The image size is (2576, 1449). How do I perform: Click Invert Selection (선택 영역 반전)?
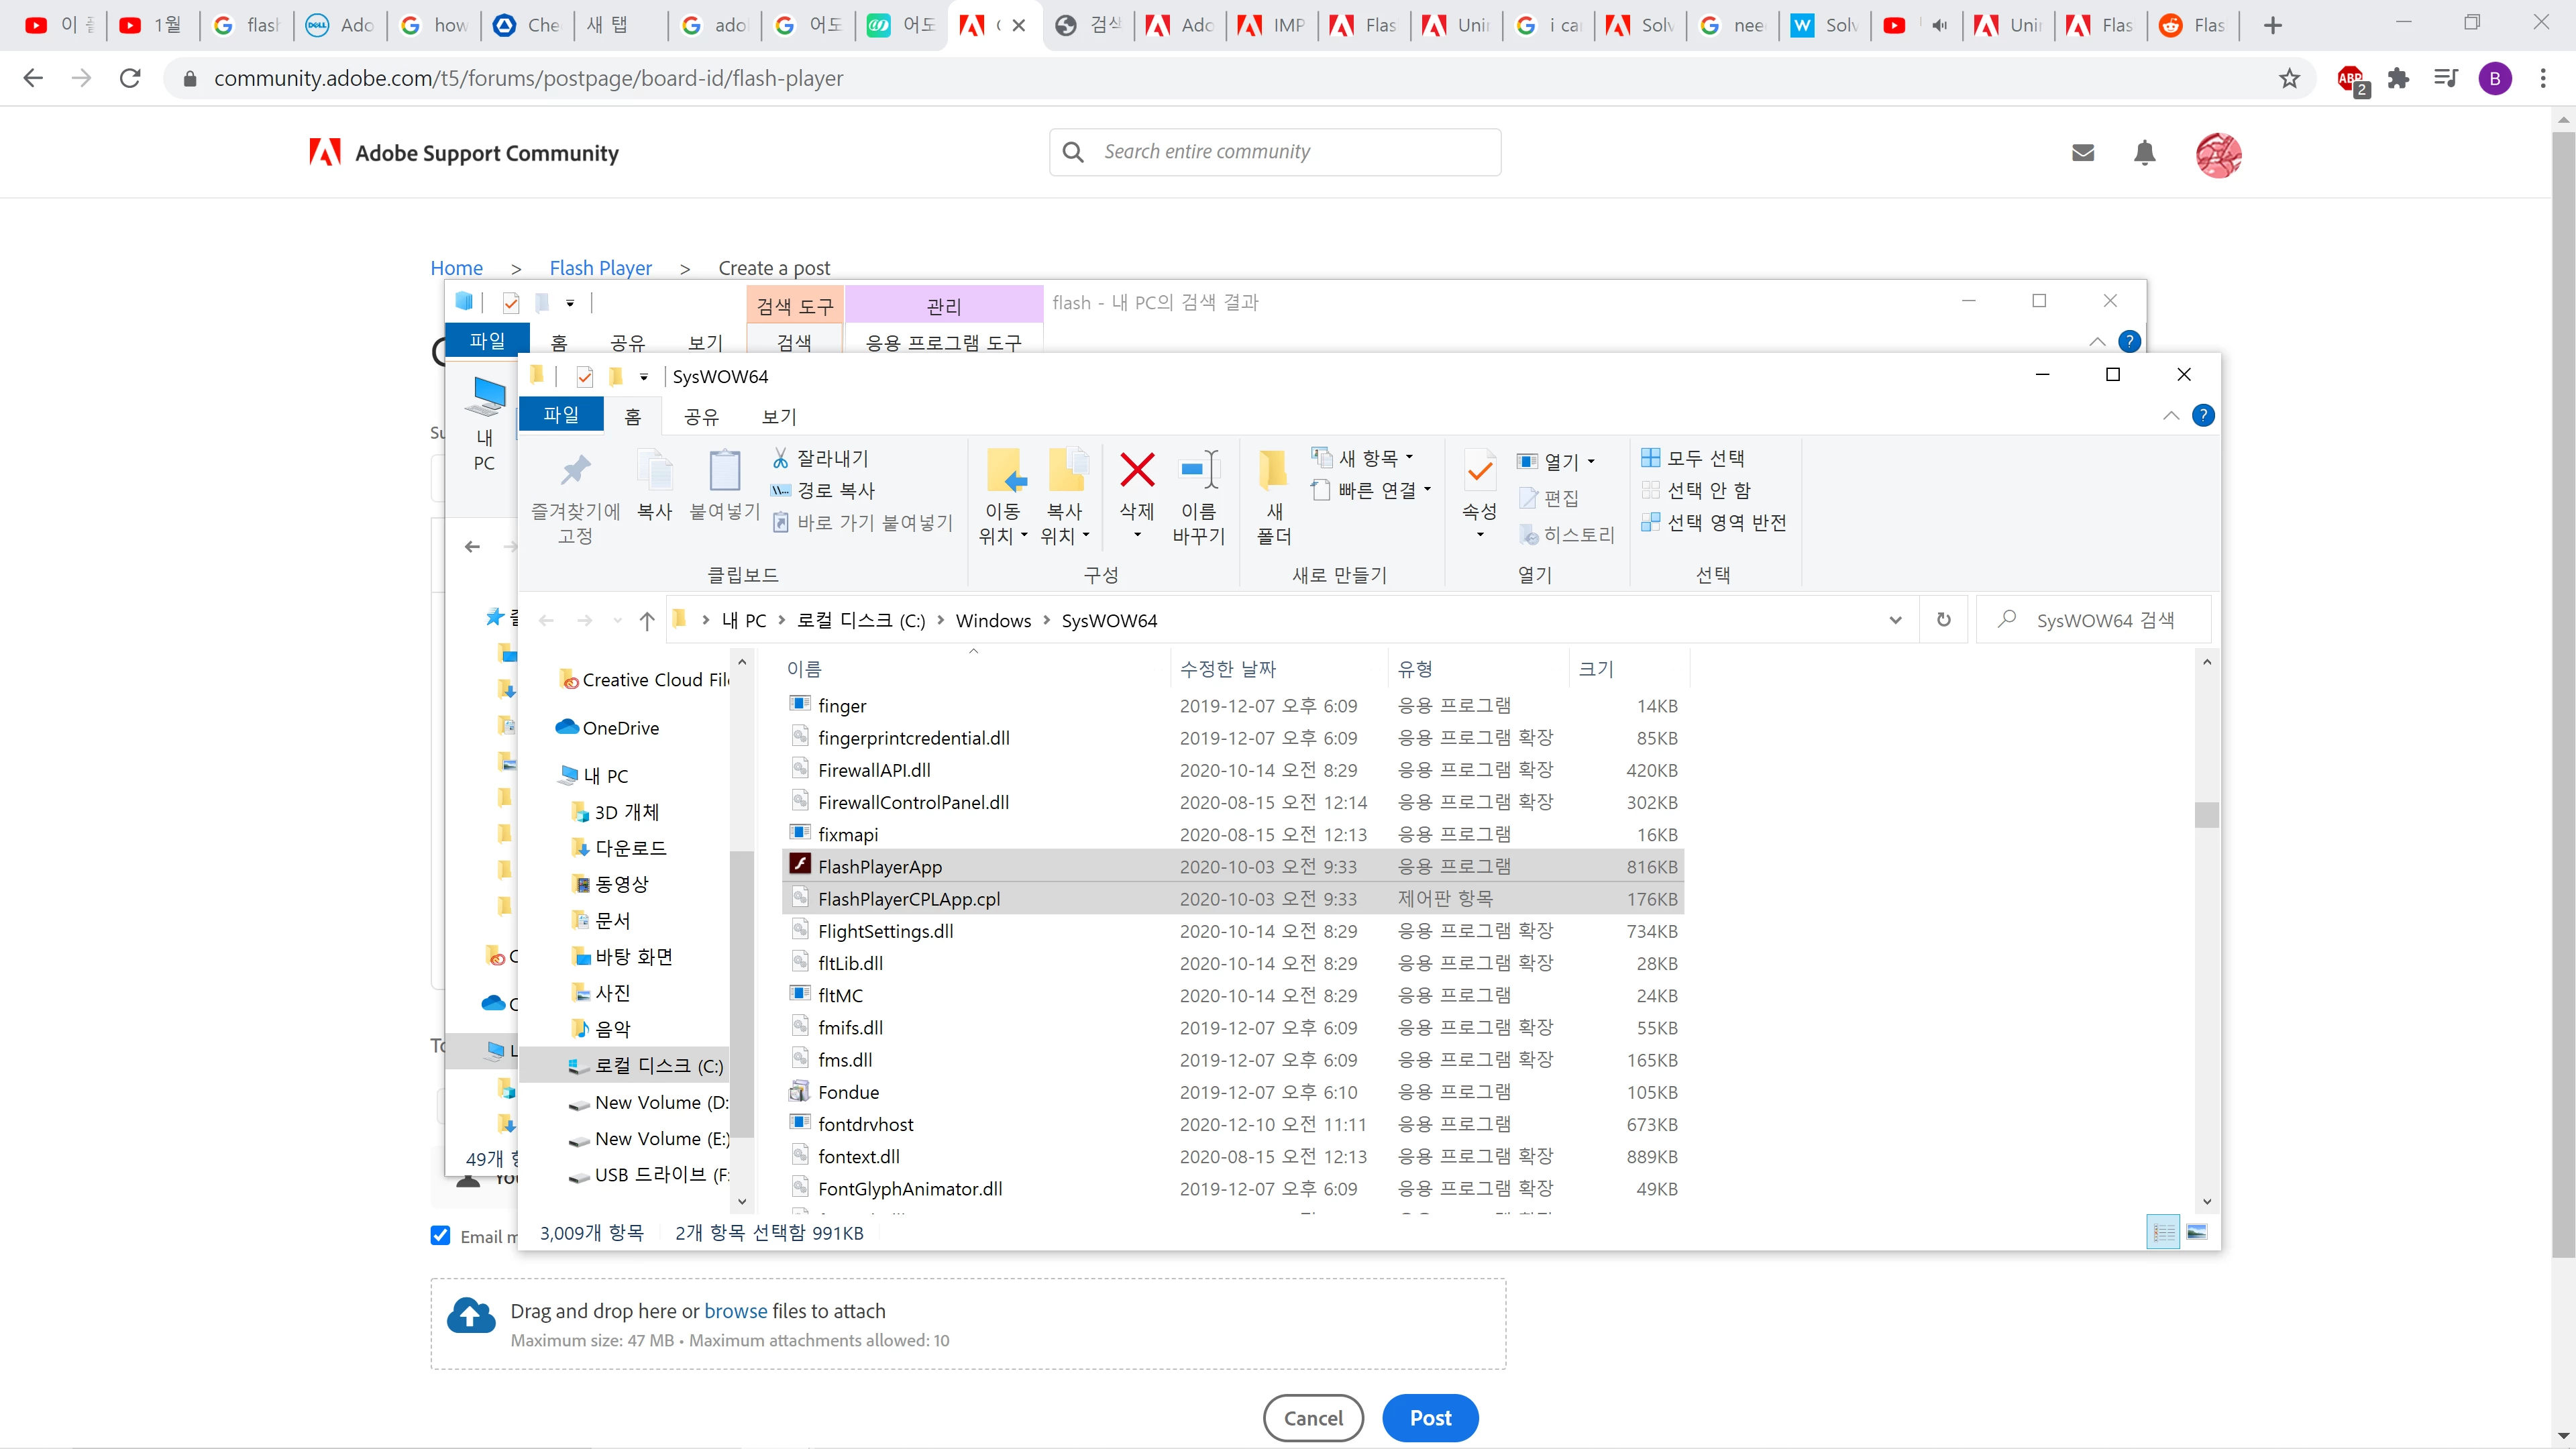pos(1714,522)
